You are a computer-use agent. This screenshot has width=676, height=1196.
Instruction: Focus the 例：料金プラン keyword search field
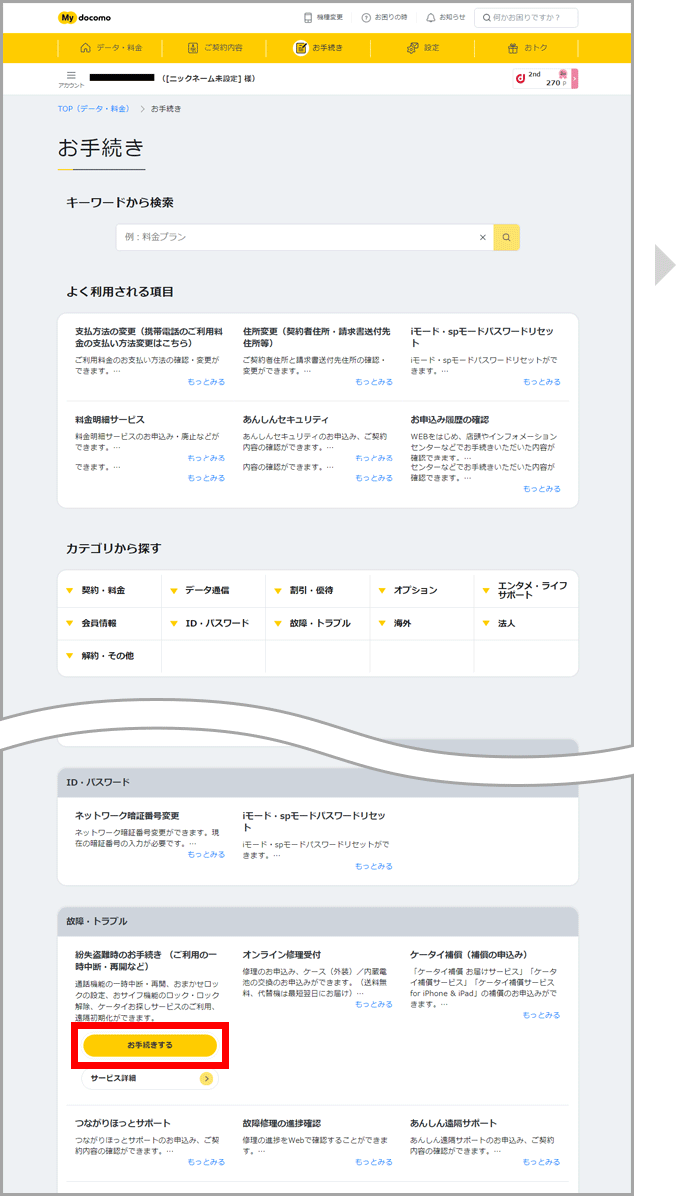click(x=295, y=237)
